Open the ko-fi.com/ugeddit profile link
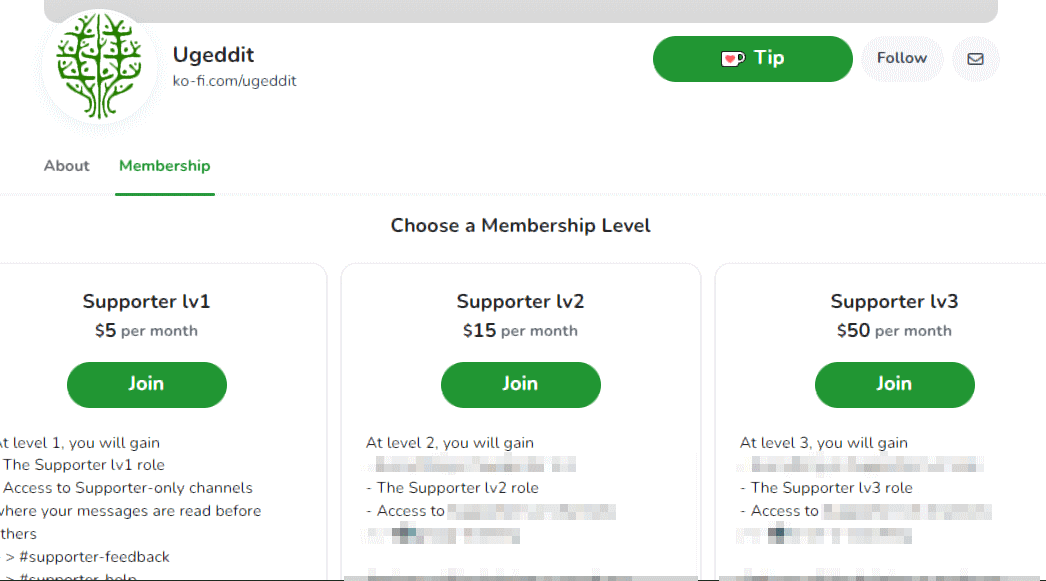1046x581 pixels. coord(235,81)
